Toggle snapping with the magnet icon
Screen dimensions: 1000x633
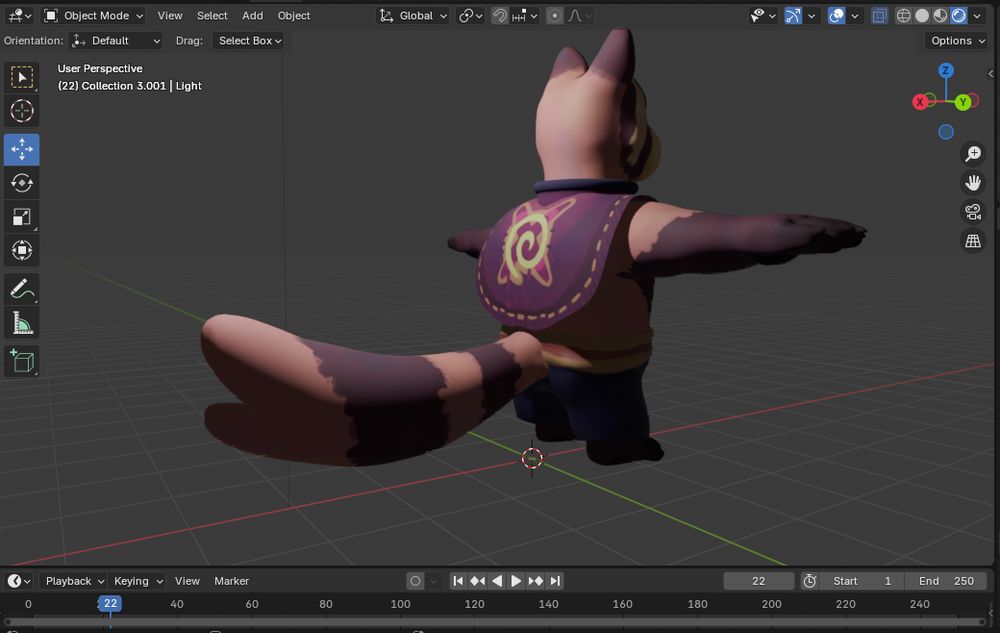coord(500,16)
